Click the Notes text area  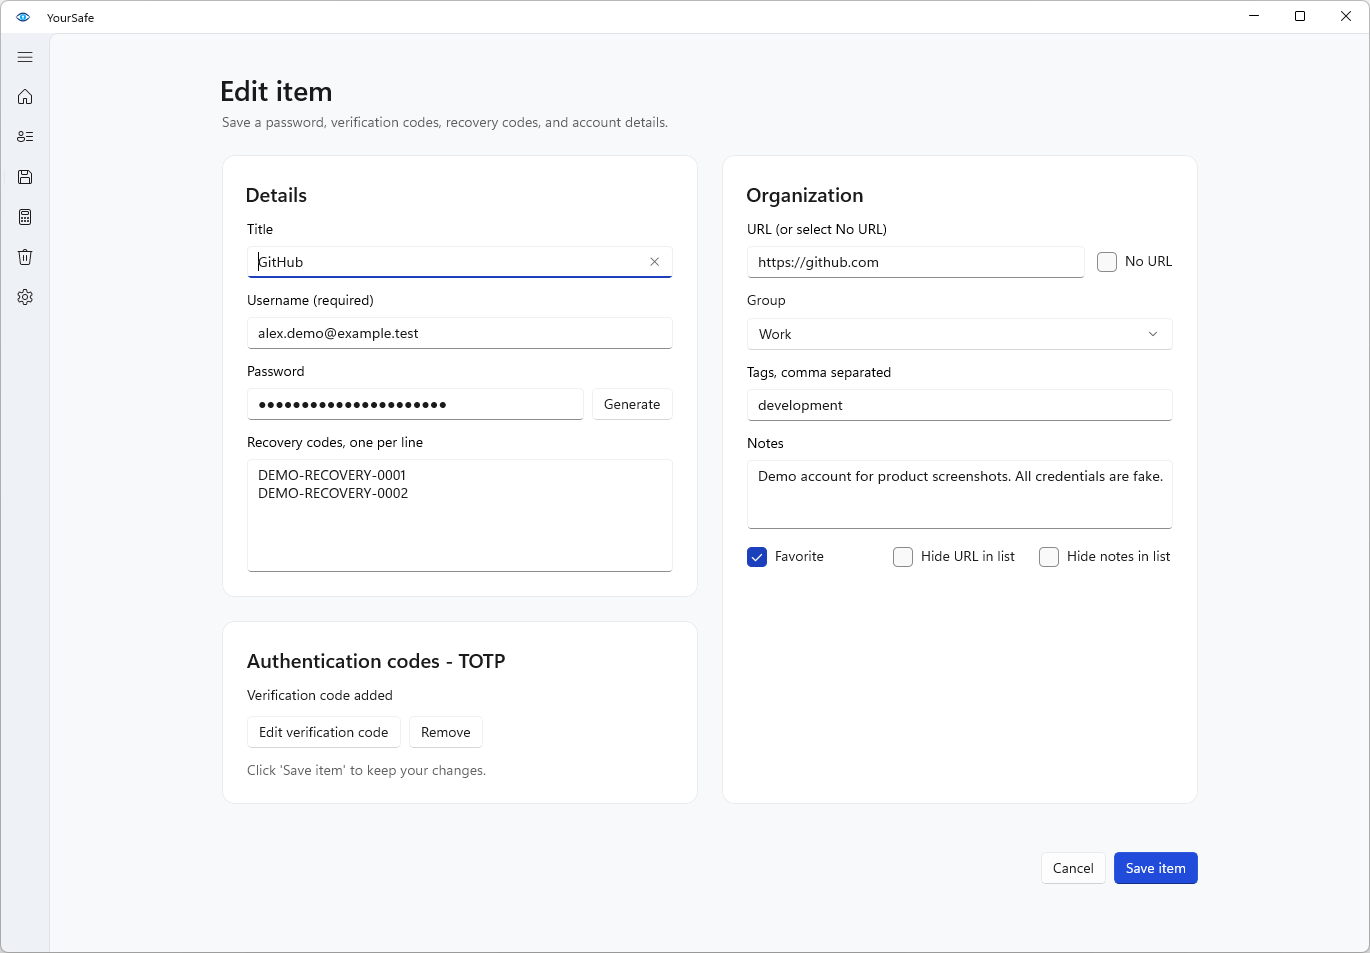960,494
